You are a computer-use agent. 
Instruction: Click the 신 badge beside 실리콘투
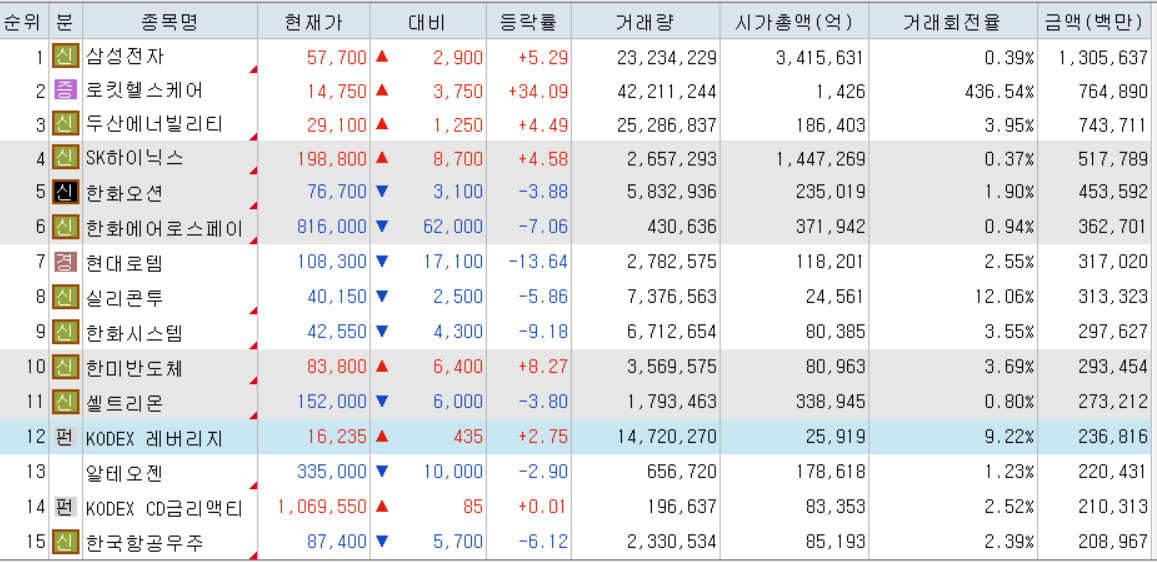pos(66,296)
